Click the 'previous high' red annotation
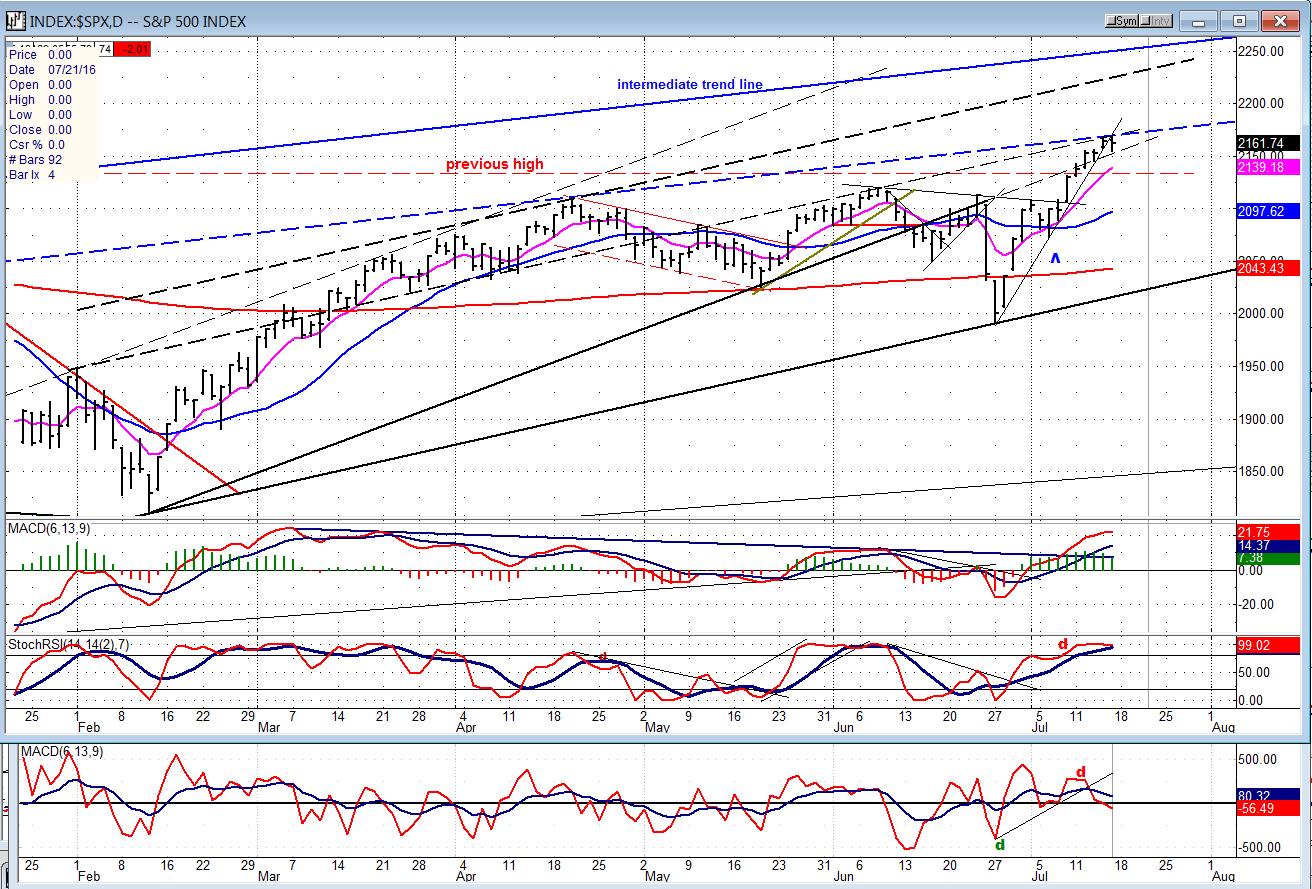Viewport: 1312px width, 889px height. point(496,164)
